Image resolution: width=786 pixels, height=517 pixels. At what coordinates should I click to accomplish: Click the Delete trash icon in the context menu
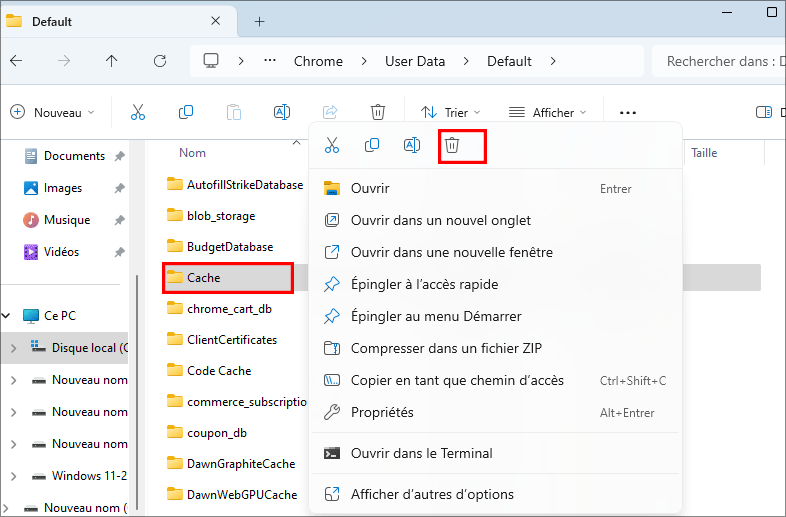[x=452, y=145]
